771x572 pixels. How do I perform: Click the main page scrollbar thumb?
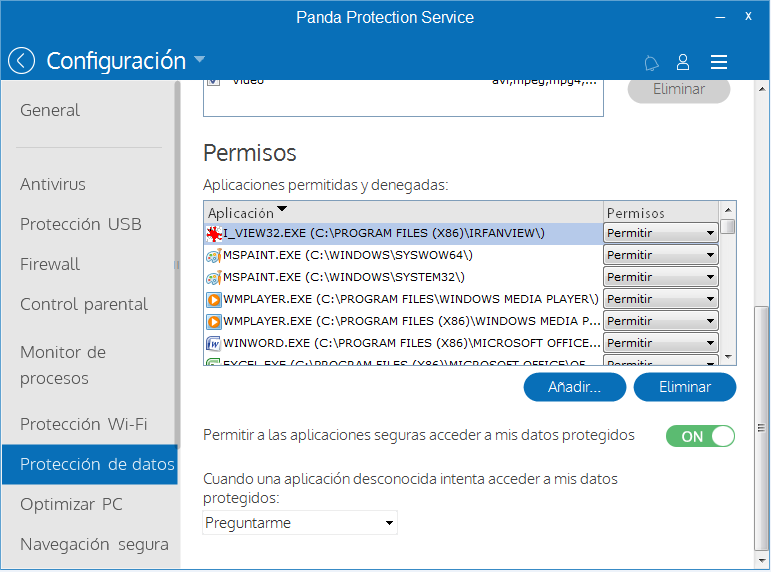click(762, 428)
